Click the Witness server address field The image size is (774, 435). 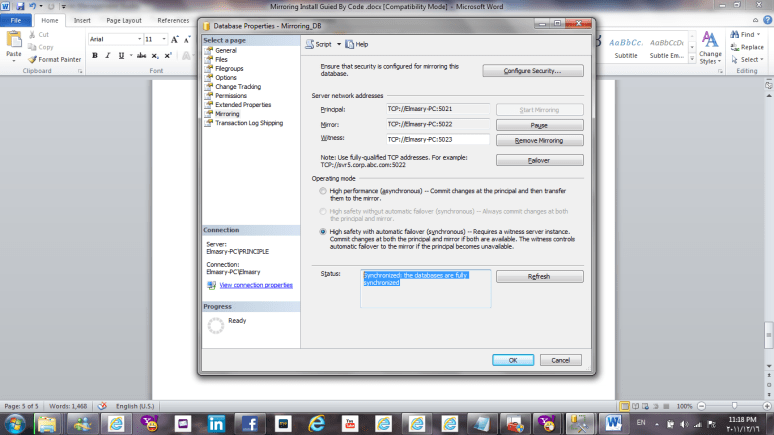[x=438, y=139]
